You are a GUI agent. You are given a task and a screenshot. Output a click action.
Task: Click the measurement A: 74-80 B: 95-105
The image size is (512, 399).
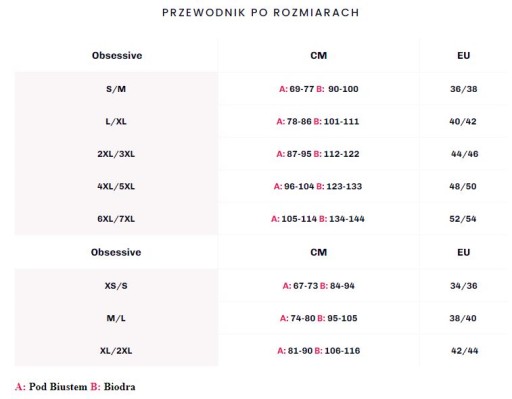pos(318,318)
